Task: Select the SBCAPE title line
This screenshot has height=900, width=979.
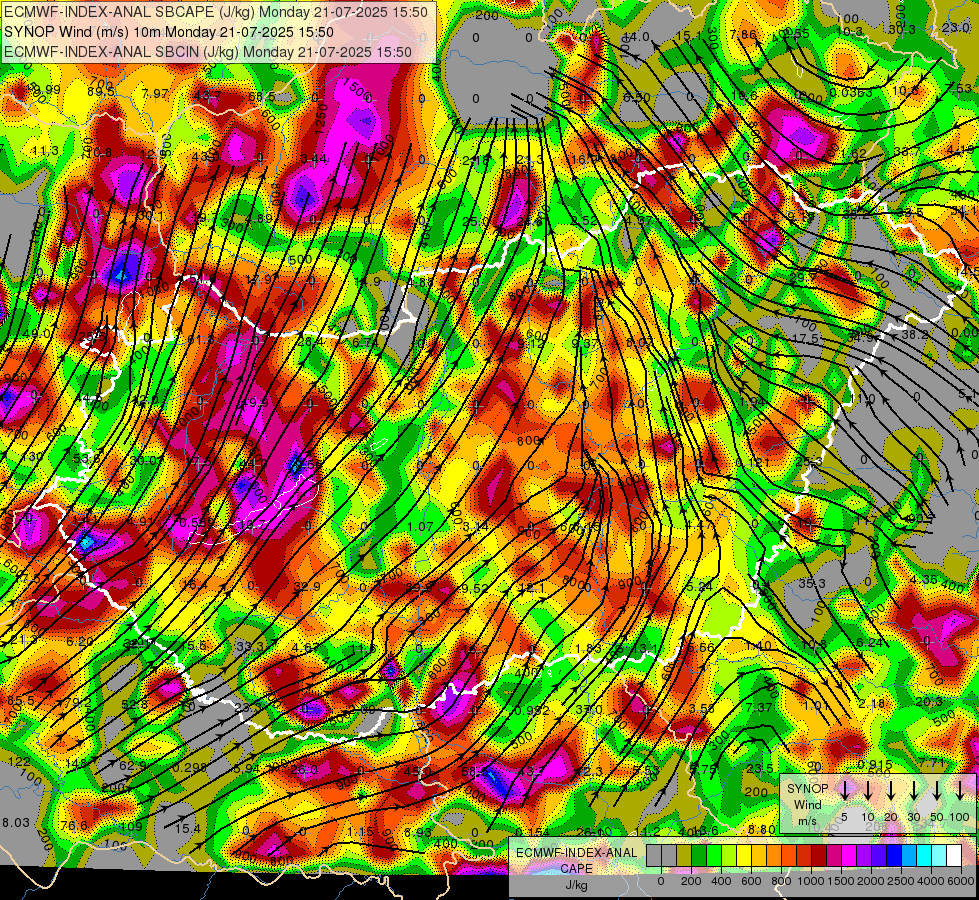Action: tap(216, 12)
